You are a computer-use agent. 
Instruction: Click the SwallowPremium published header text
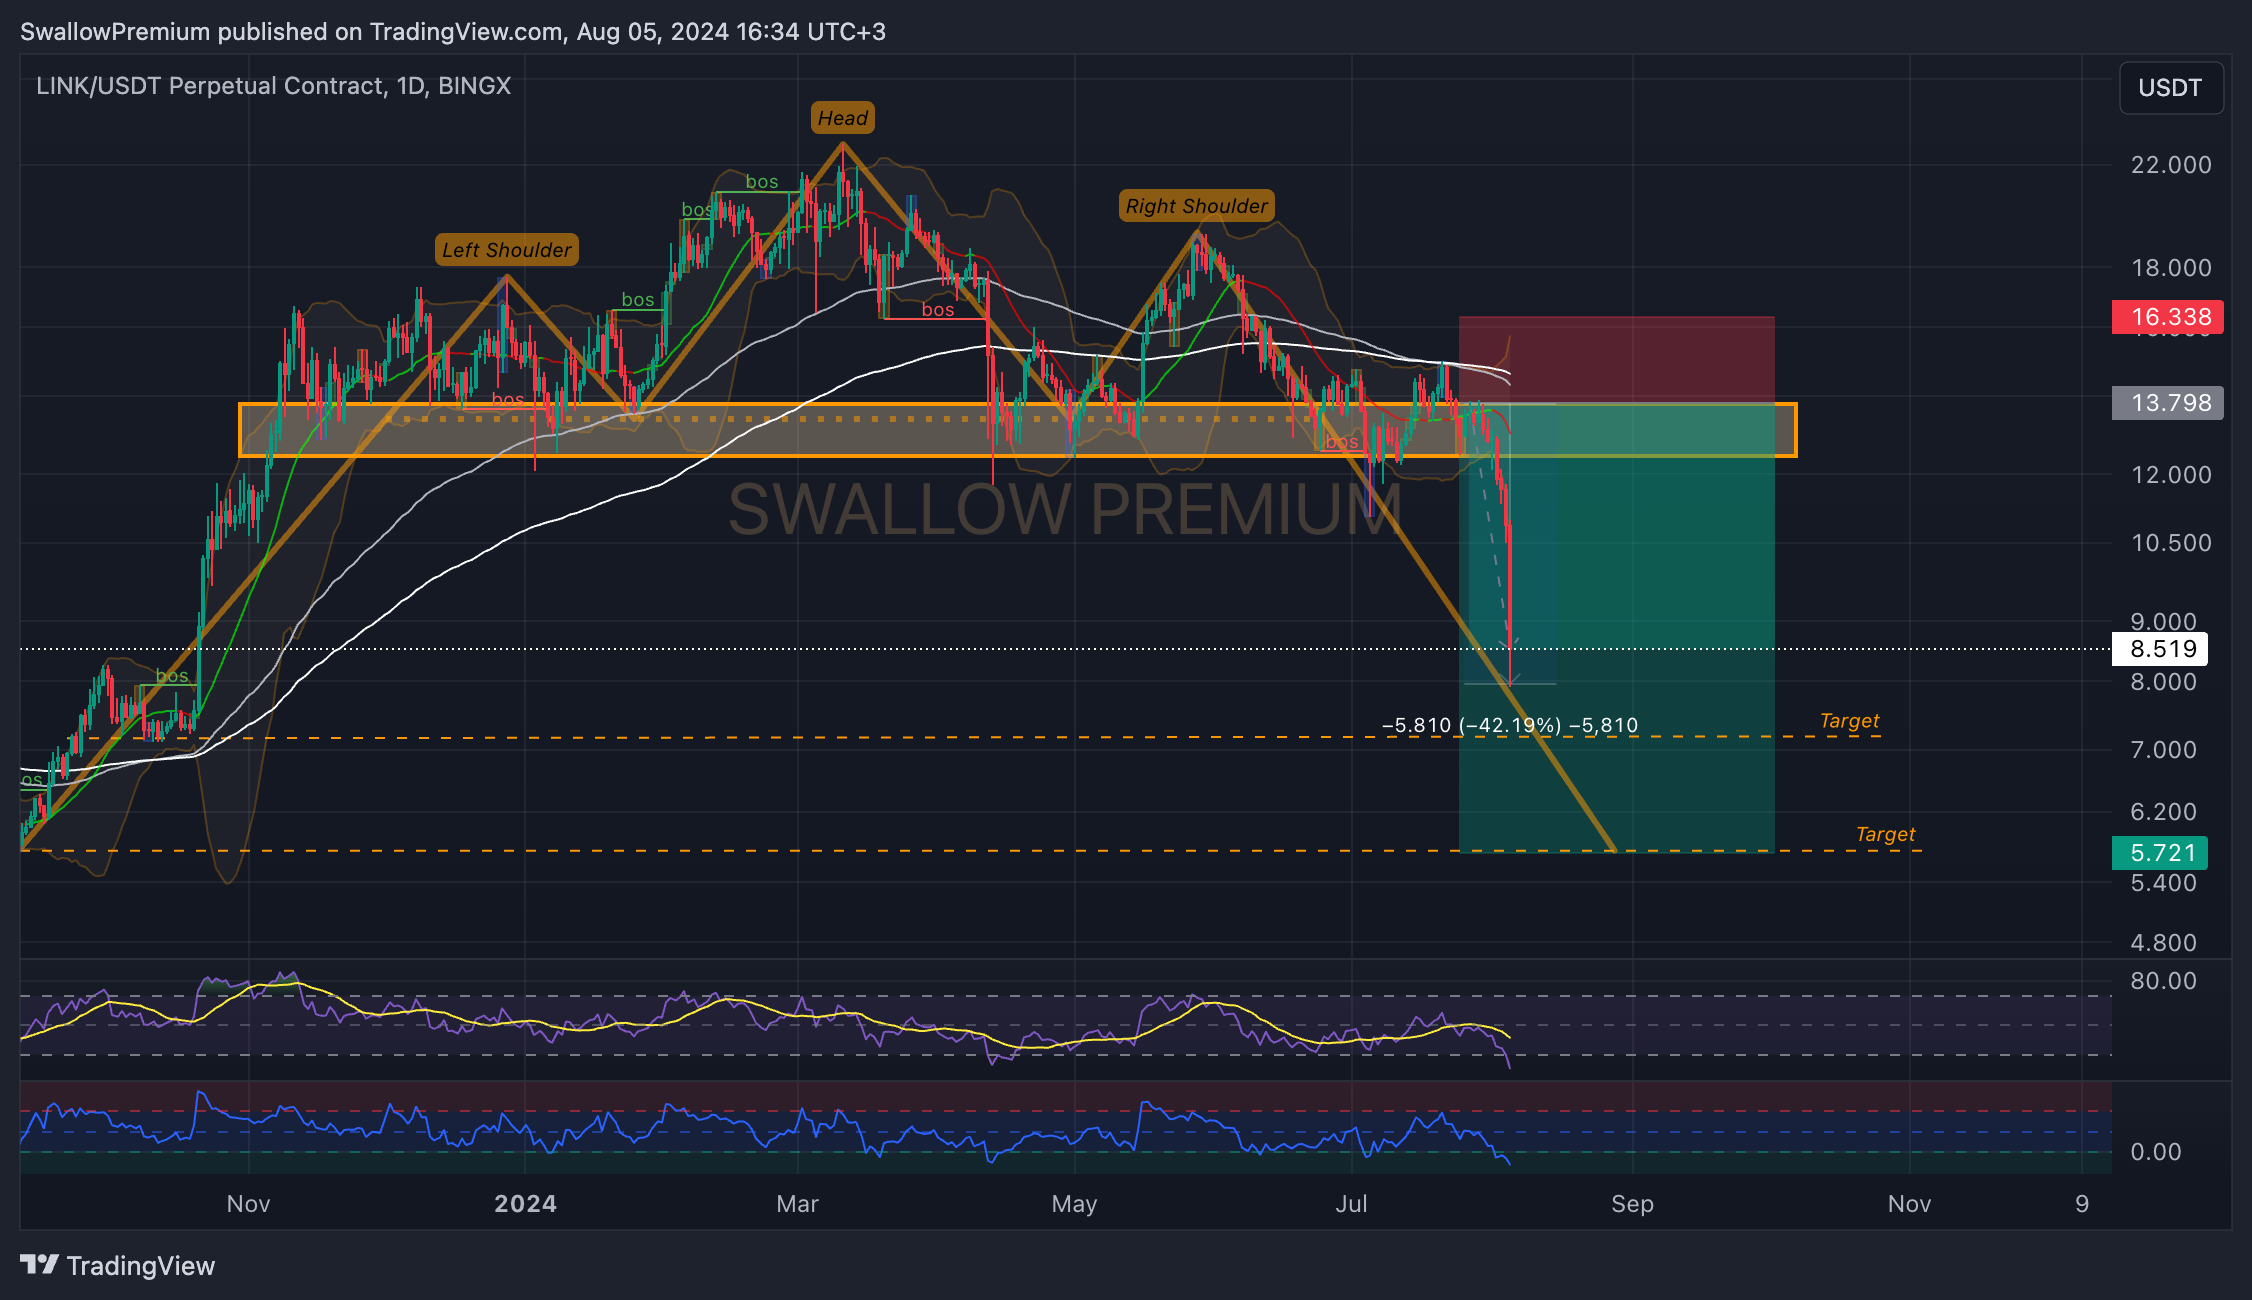453,32
